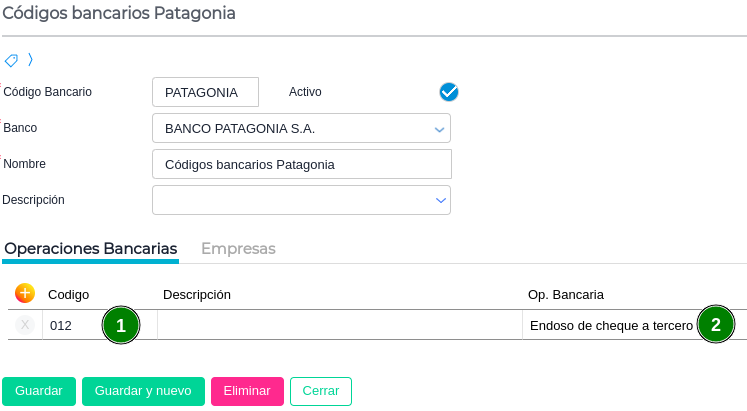Click the chevron arrow beside the tag icon
This screenshot has height=411, width=747.
tap(30, 59)
